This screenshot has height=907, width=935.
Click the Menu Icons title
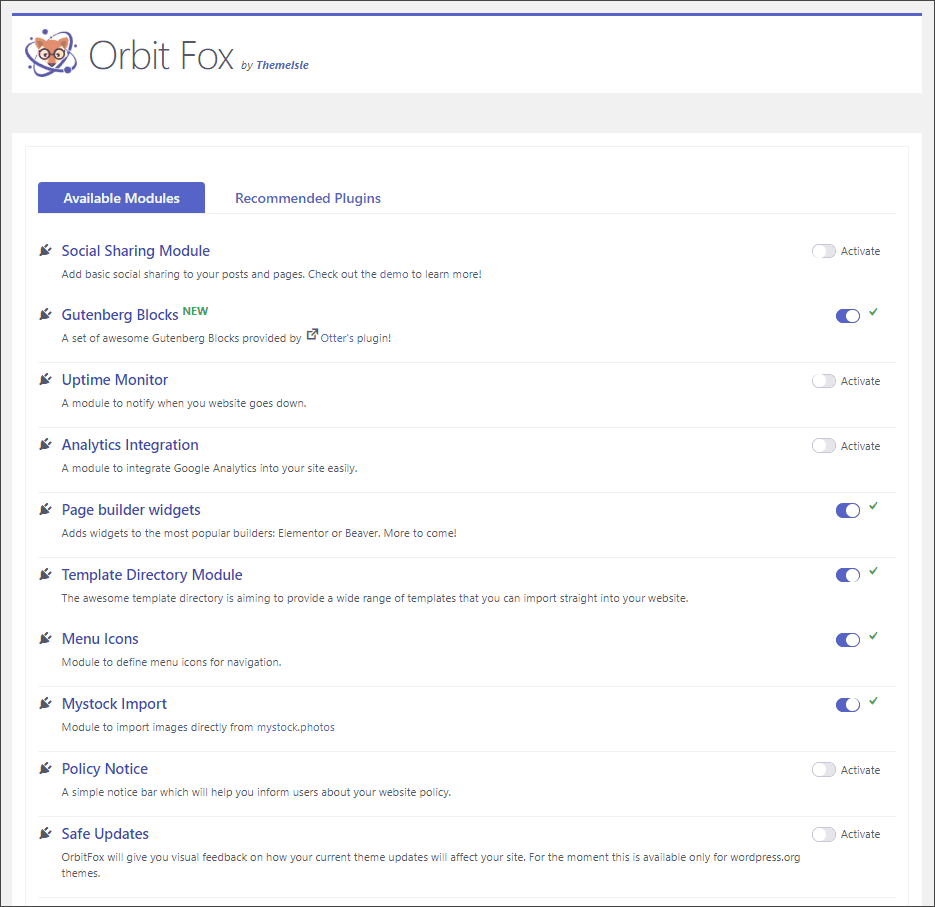[x=100, y=639]
